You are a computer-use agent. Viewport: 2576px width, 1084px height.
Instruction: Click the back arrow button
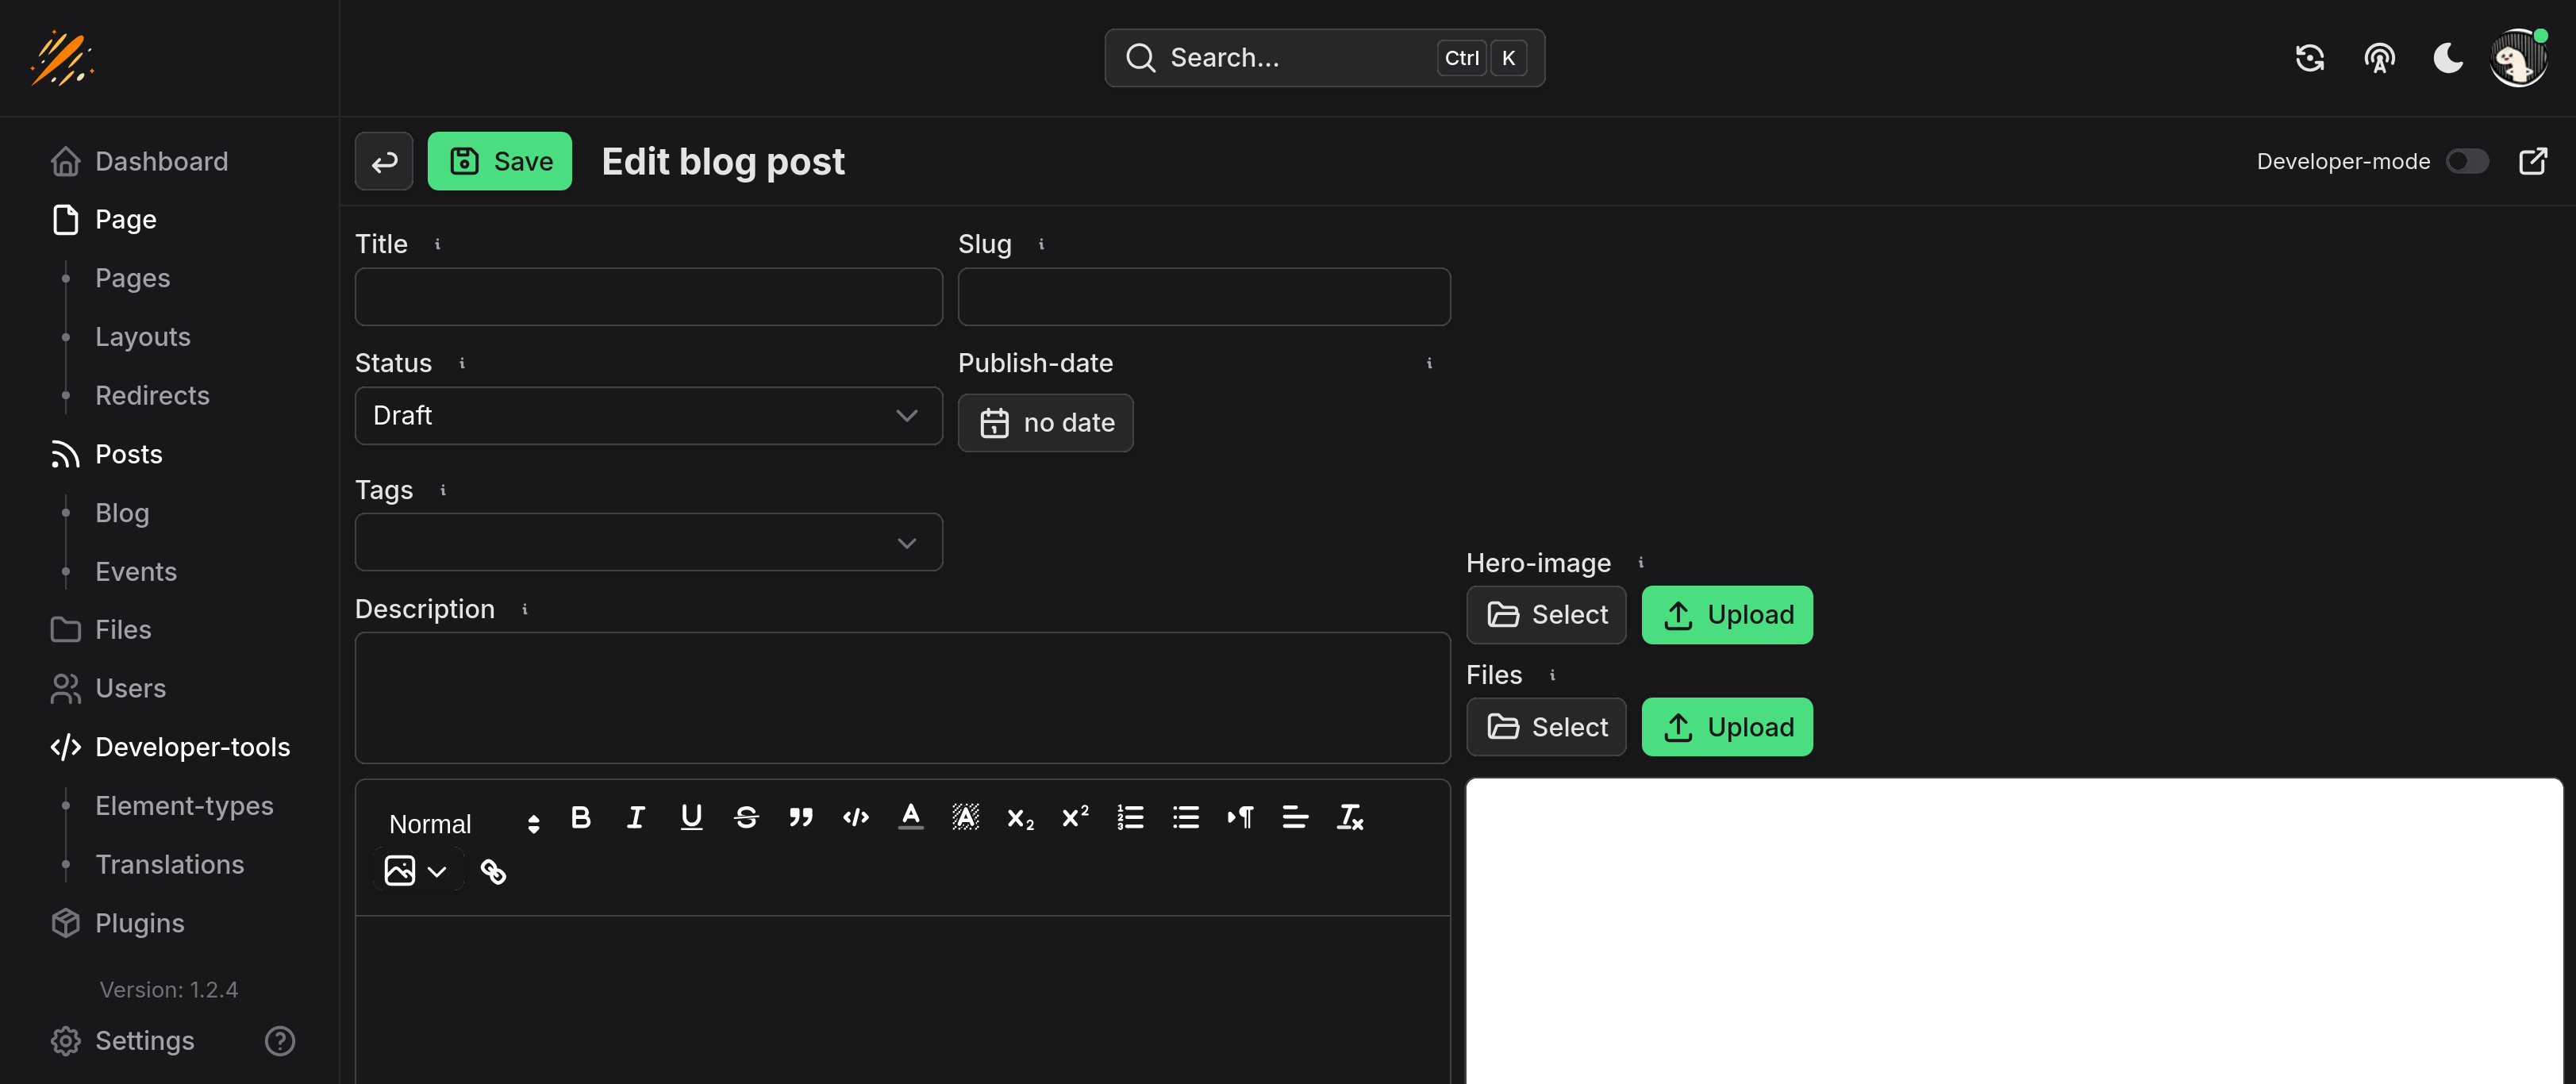[384, 161]
